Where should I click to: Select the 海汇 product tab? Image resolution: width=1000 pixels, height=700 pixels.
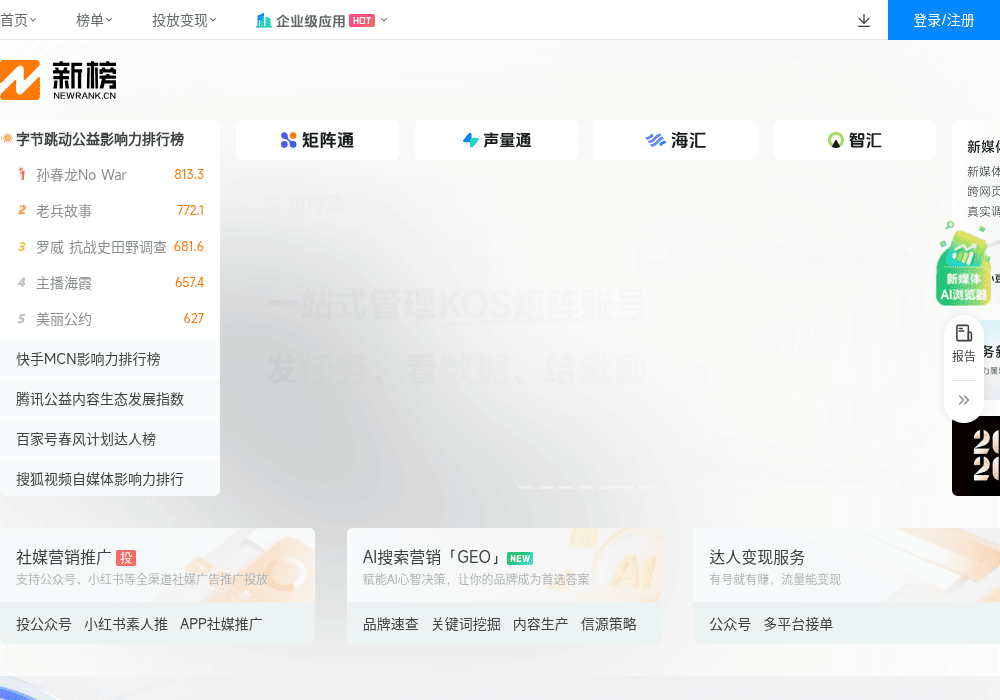pyautogui.click(x=675, y=140)
